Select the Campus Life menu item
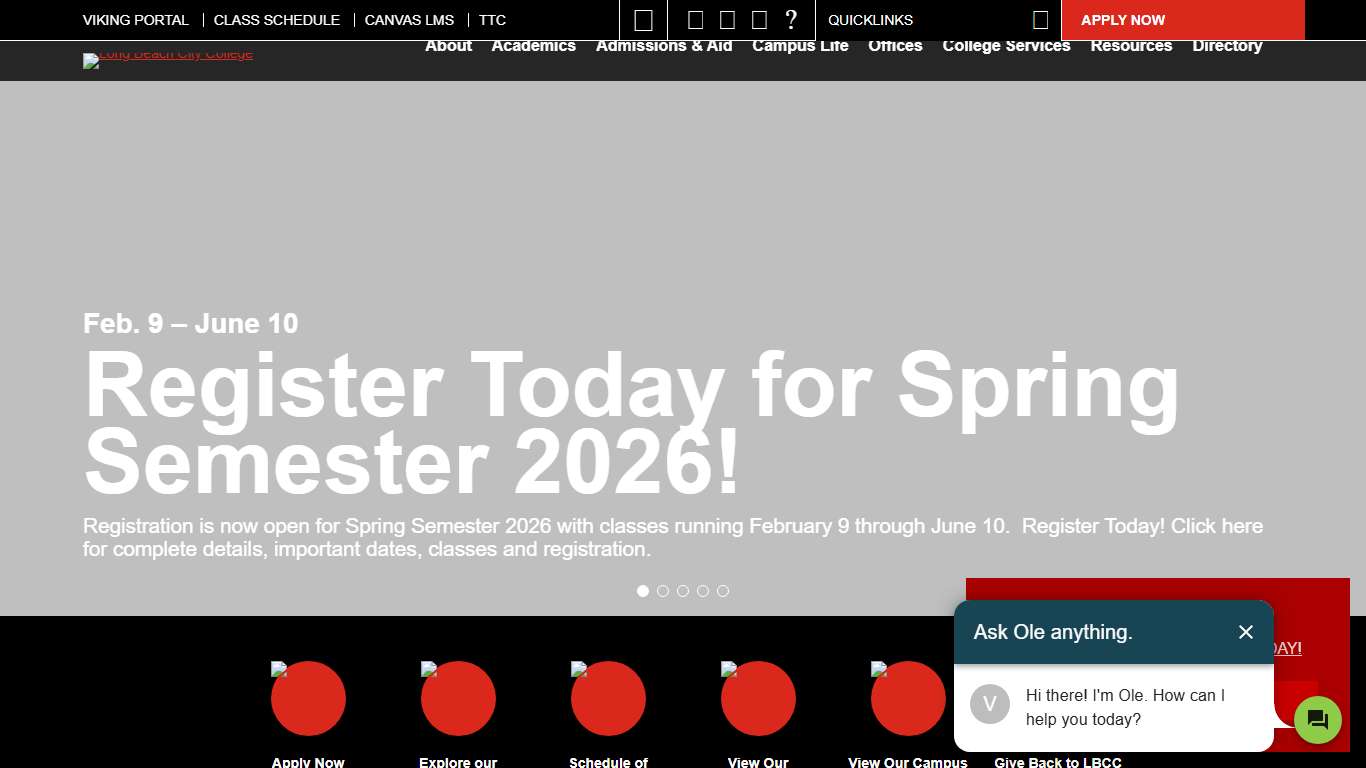 800,45
